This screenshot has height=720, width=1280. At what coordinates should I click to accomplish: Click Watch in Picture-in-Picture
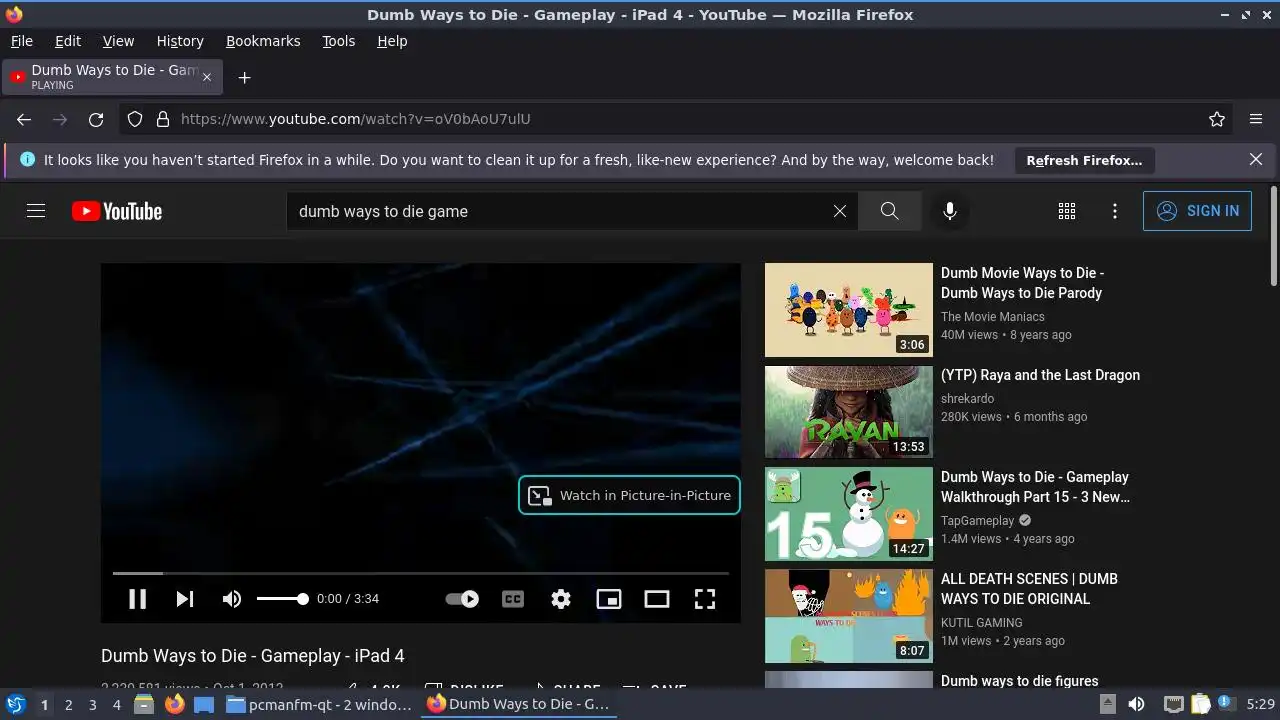click(629, 495)
